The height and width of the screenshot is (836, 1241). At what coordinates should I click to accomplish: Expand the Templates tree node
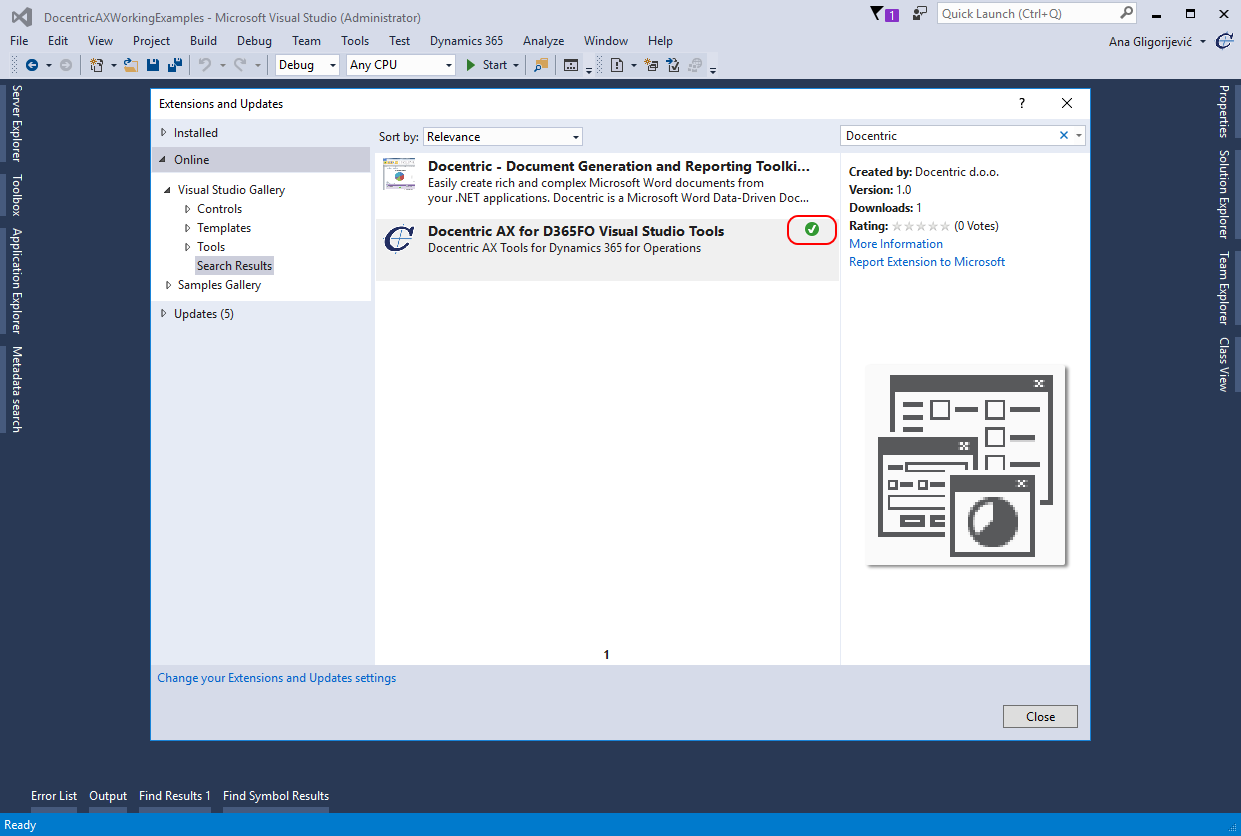point(187,228)
